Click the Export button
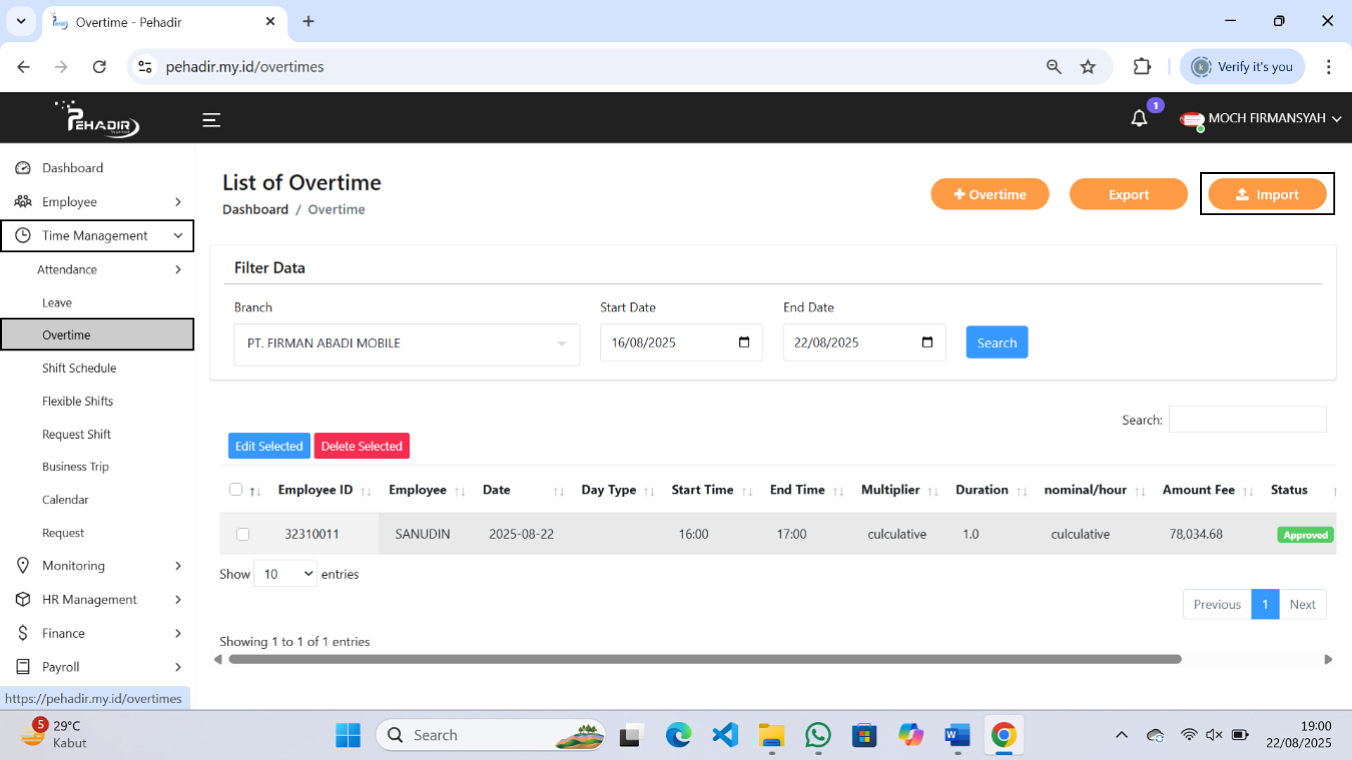1352x760 pixels. [1128, 195]
